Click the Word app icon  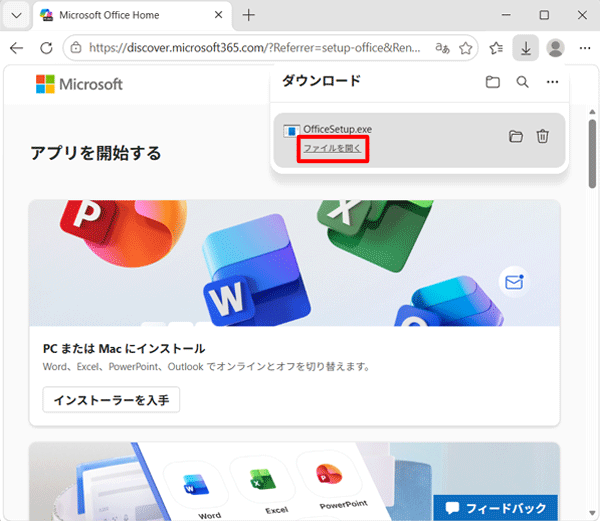[196, 484]
